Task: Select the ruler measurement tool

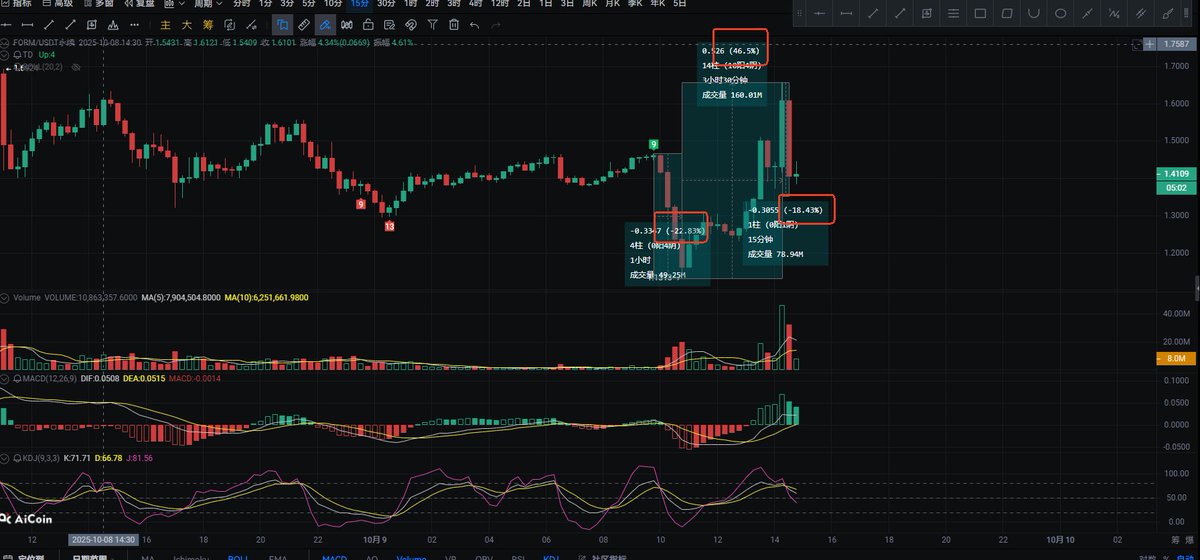Action: coord(305,24)
